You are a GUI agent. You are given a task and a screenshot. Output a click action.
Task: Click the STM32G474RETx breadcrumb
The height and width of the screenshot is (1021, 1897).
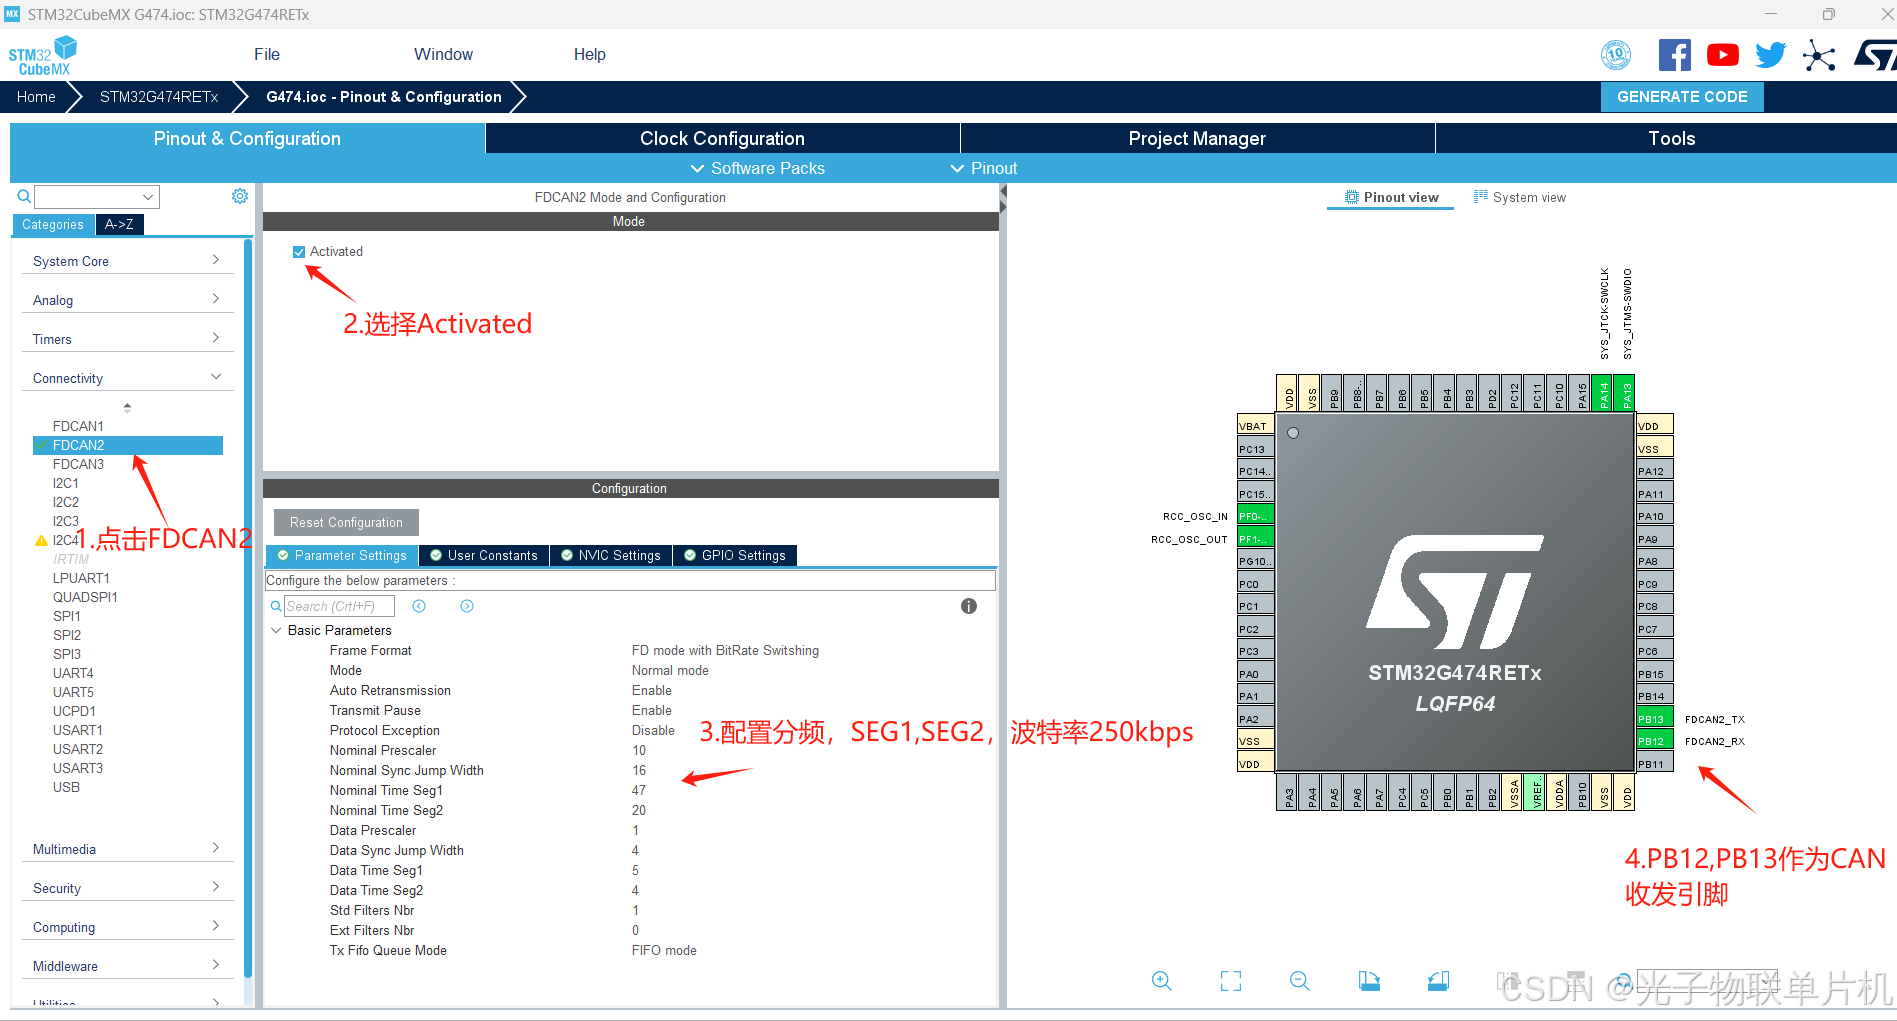(x=159, y=97)
